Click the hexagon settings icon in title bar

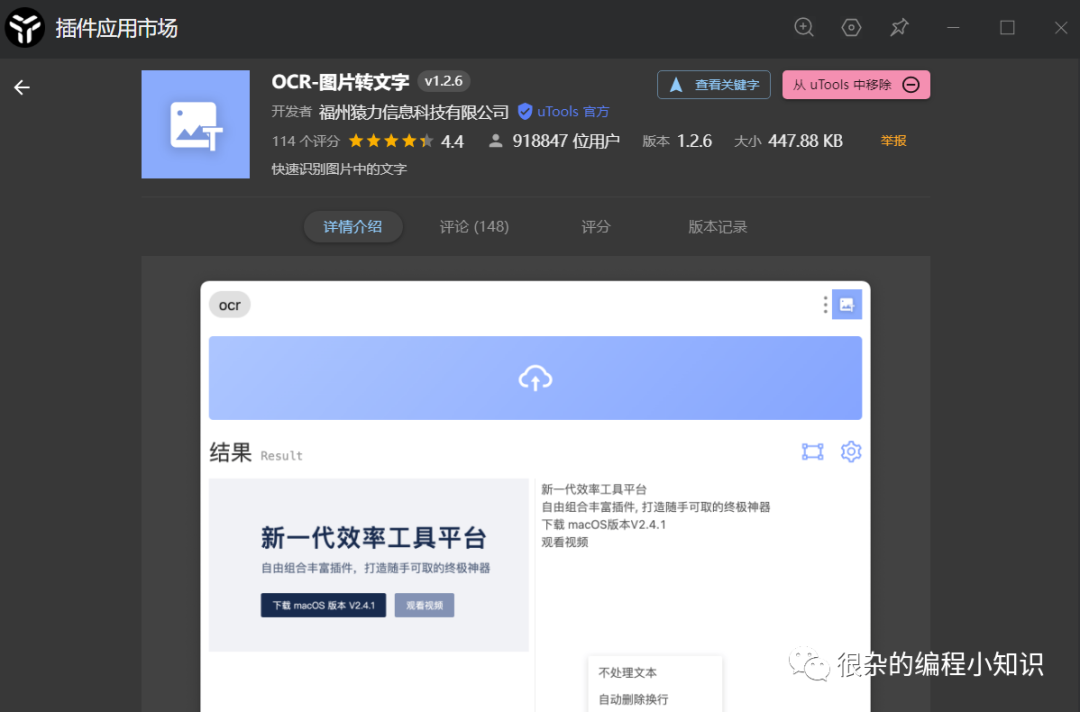tap(851, 28)
